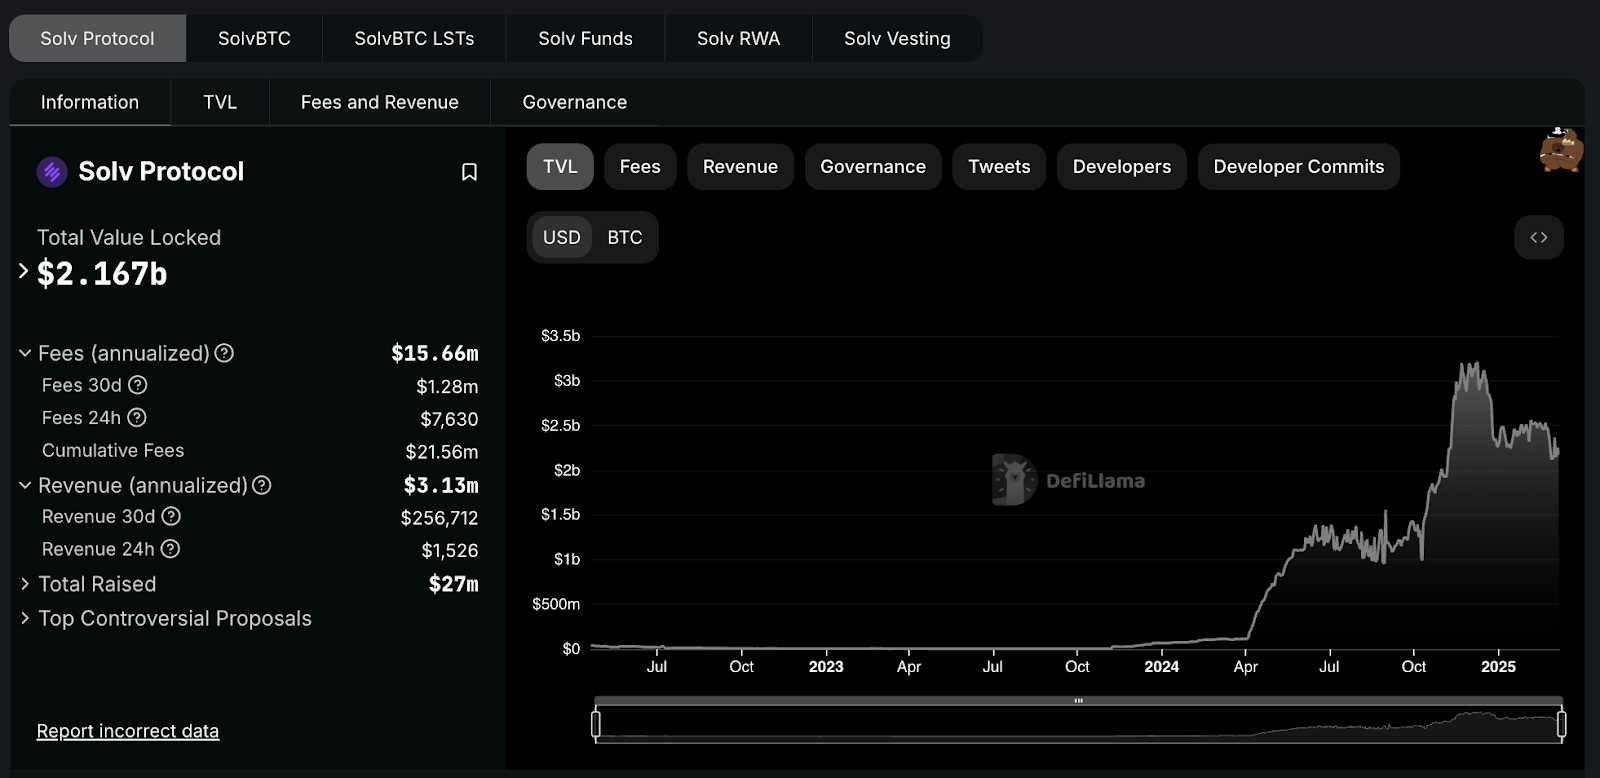Click the $1.28m Fees 30d value
1600x778 pixels.
(447, 386)
